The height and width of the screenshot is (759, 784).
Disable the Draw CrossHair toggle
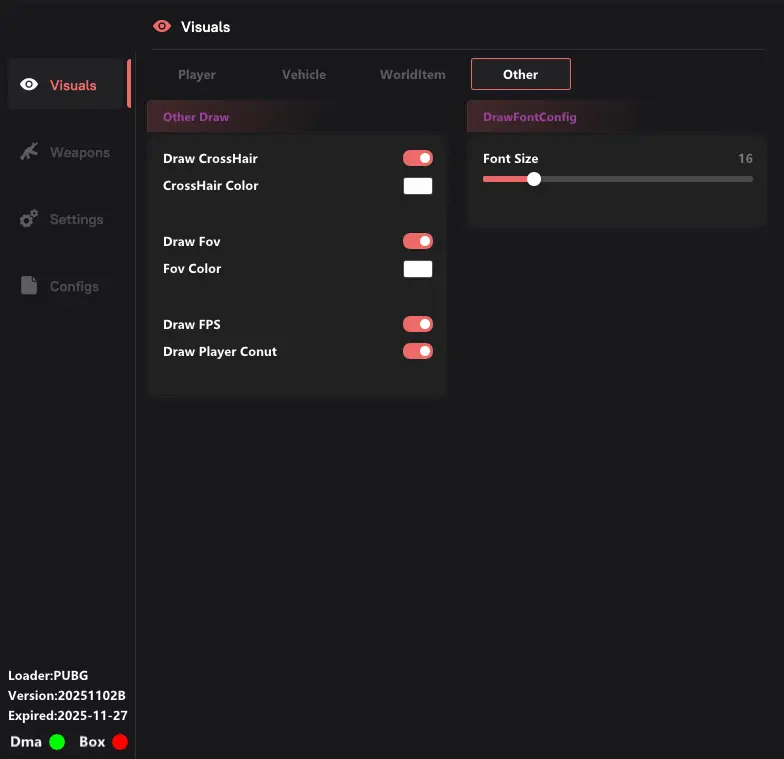[418, 158]
